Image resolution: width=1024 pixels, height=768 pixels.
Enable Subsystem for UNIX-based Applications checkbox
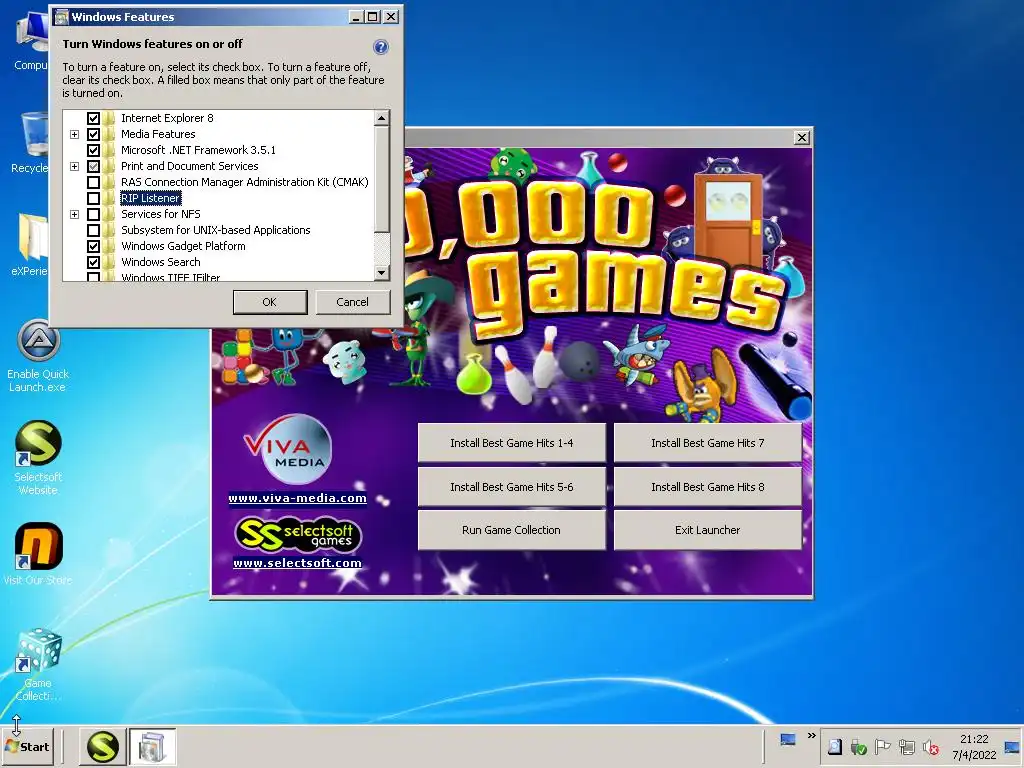coord(93,231)
